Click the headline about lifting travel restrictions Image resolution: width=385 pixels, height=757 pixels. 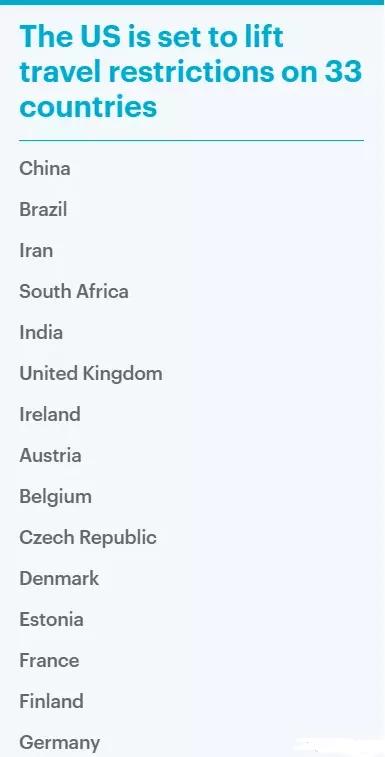tap(190, 71)
